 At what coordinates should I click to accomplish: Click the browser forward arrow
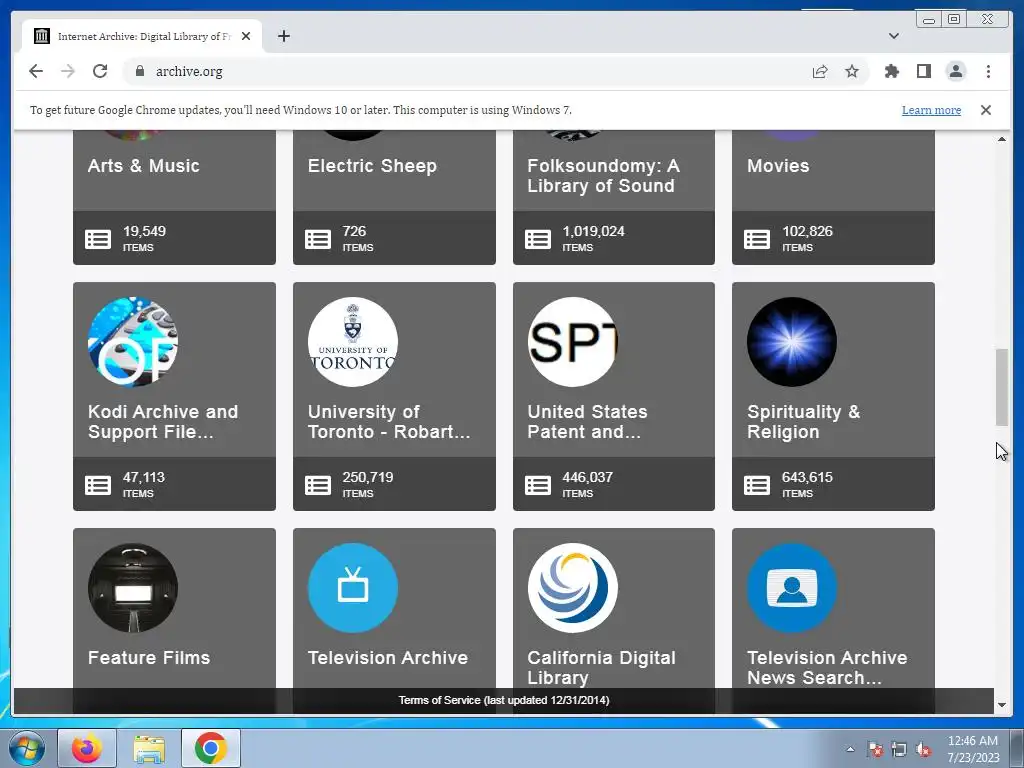point(68,71)
